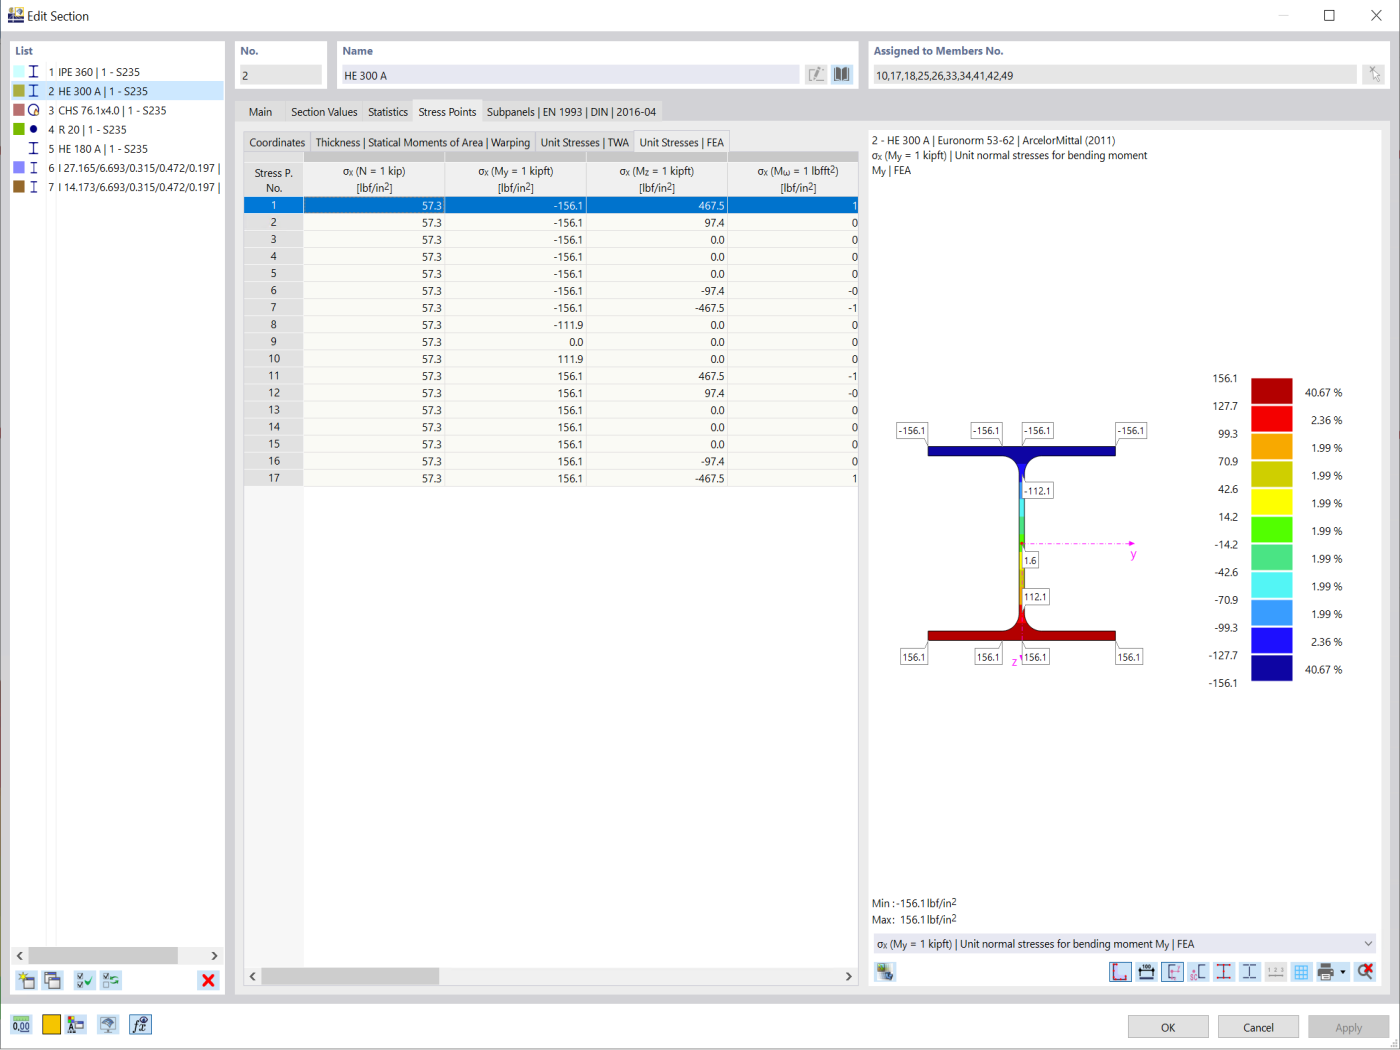
Task: Click the stress table horizontal scrollbar thumb
Action: pos(350,976)
